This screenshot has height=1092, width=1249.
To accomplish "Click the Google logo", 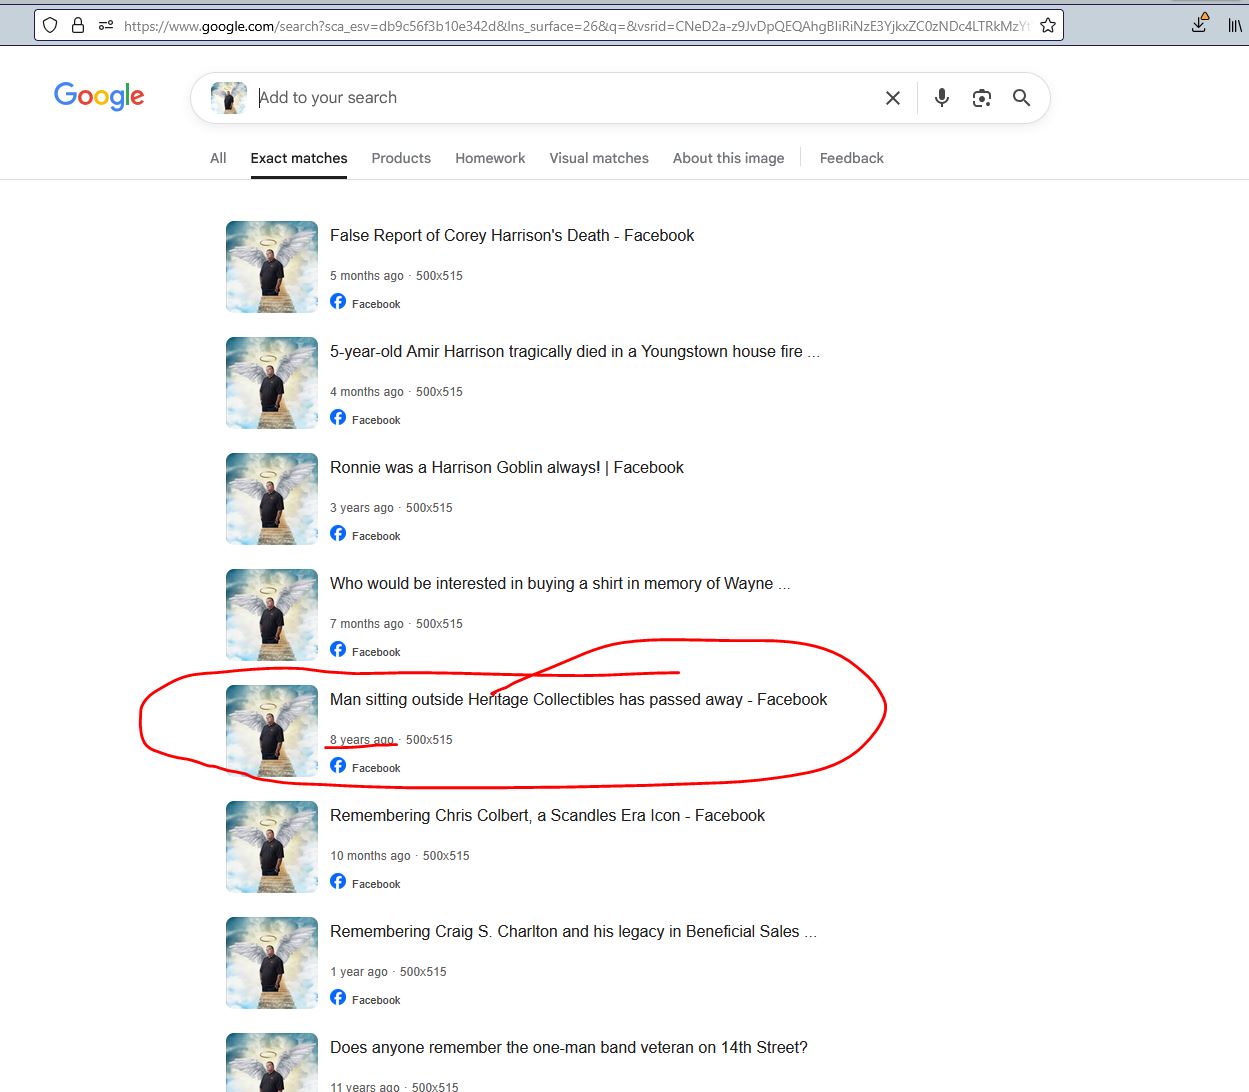I will (99, 96).
